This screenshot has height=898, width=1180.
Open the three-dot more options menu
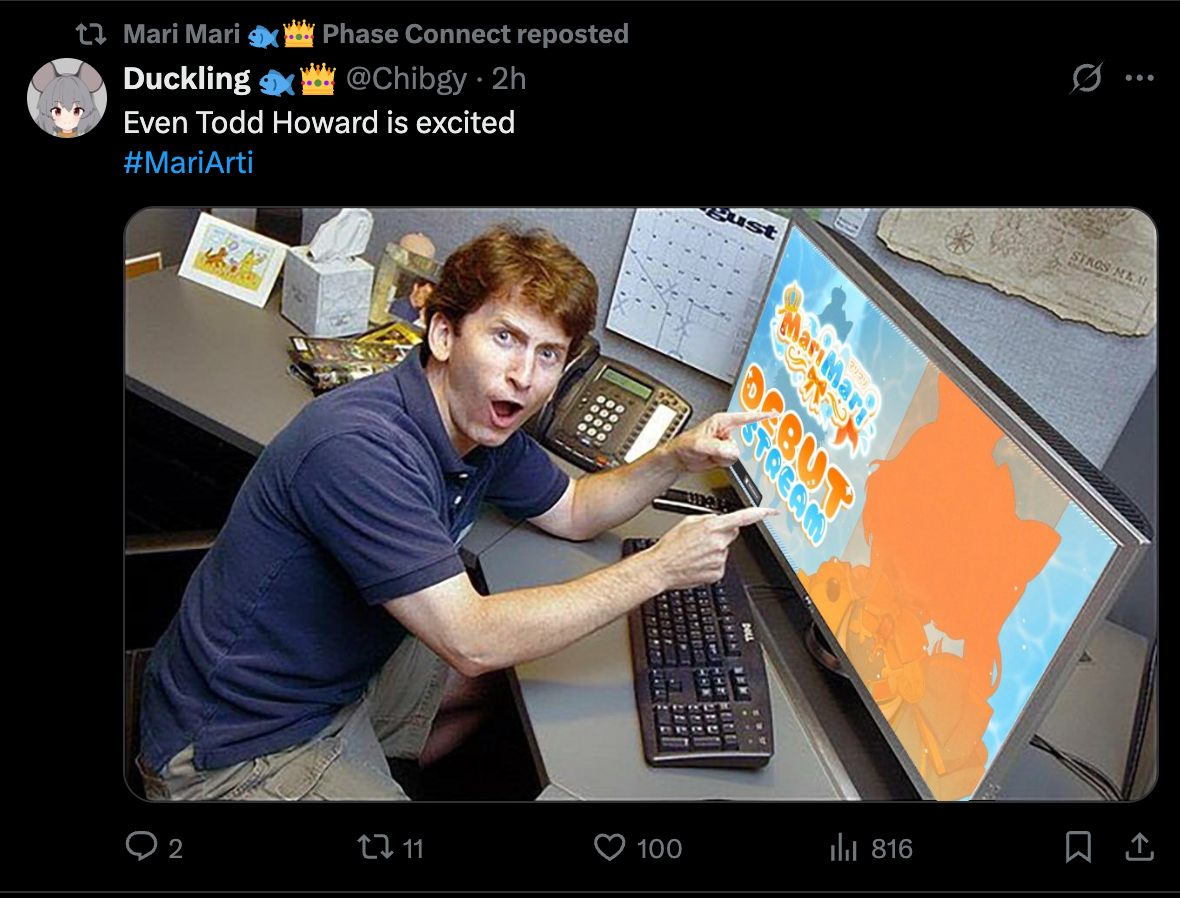click(1139, 78)
